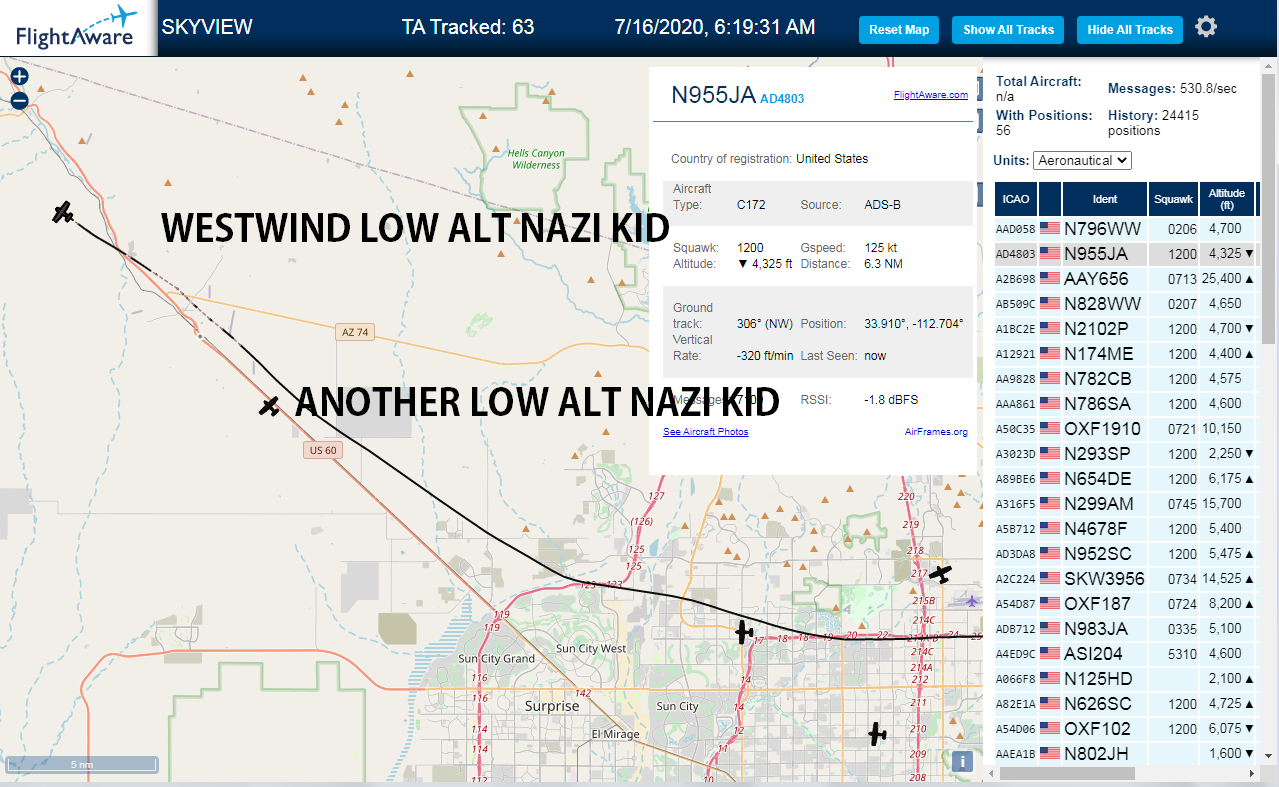Click the SKYVIEW title text
Screen dimensions: 1279x787
[207, 27]
